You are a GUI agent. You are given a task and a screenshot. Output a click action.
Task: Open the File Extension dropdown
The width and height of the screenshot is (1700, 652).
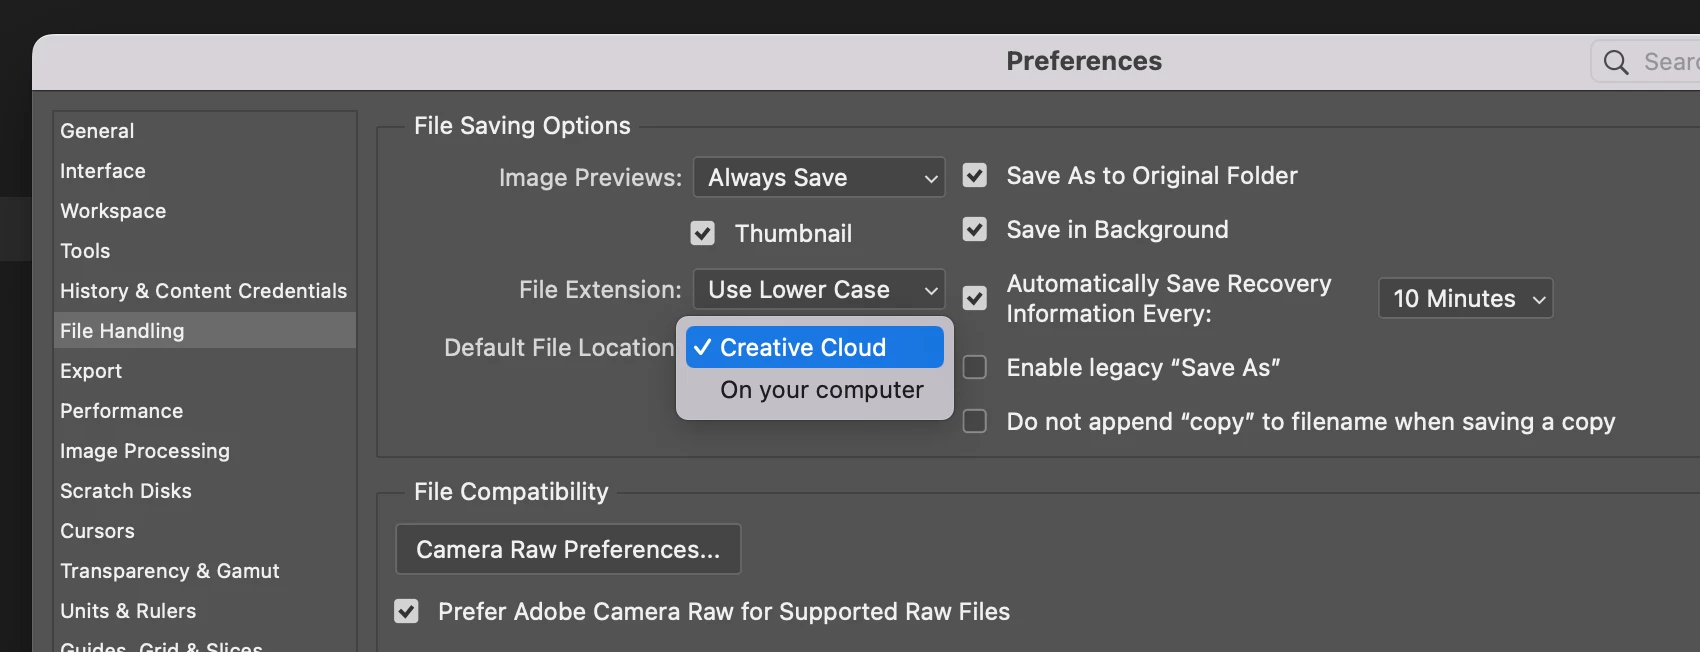818,290
